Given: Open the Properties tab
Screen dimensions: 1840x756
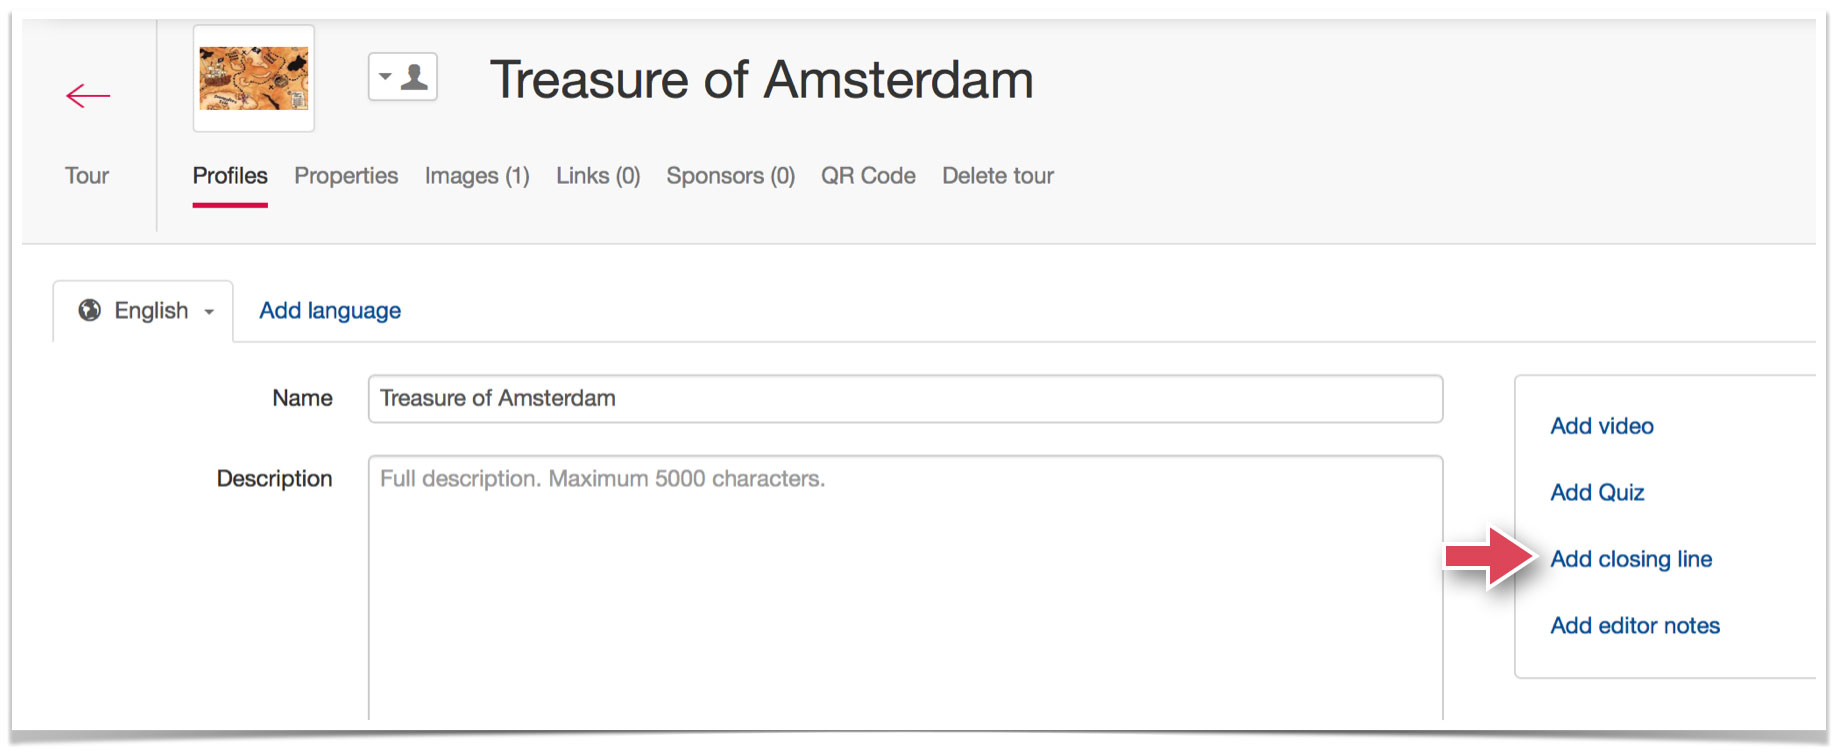Looking at the screenshot, I should 346,176.
